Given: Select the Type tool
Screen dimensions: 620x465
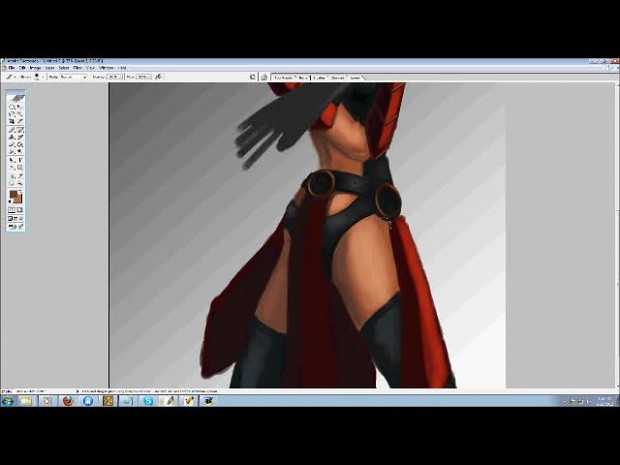Looking at the screenshot, I should [20, 160].
